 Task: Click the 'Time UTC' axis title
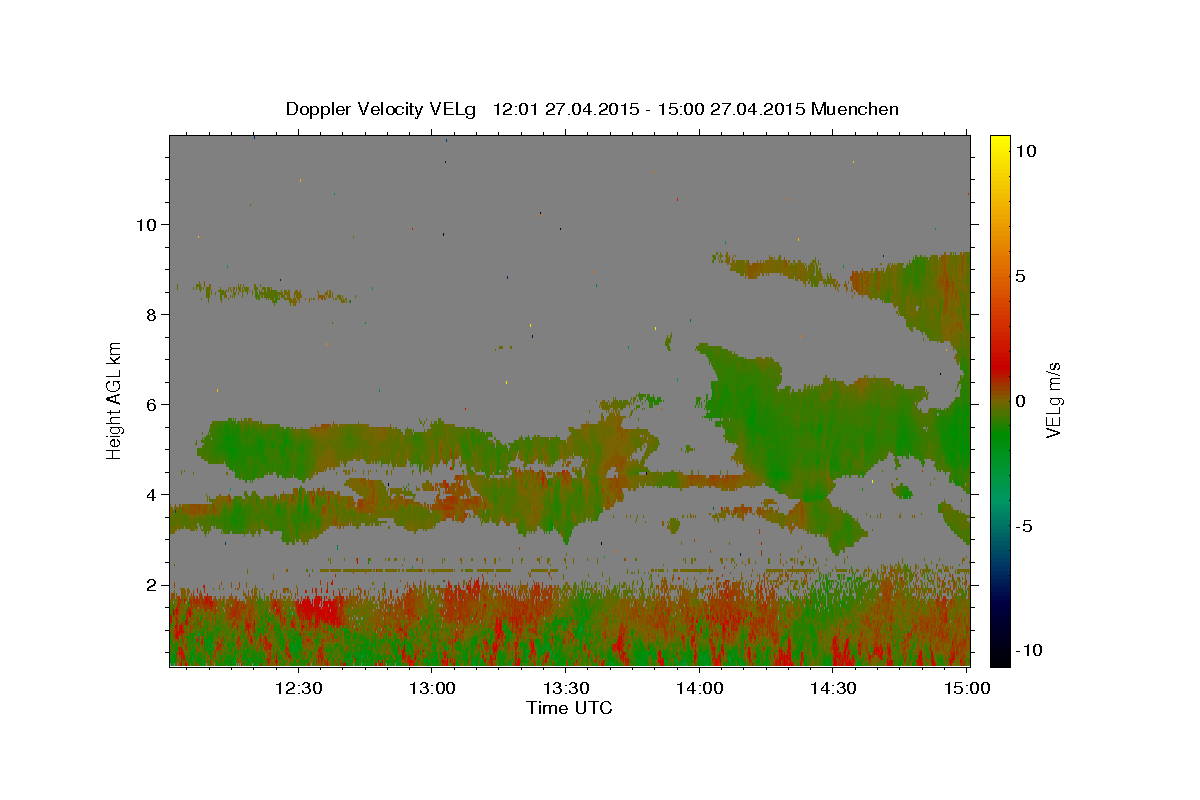tap(569, 708)
